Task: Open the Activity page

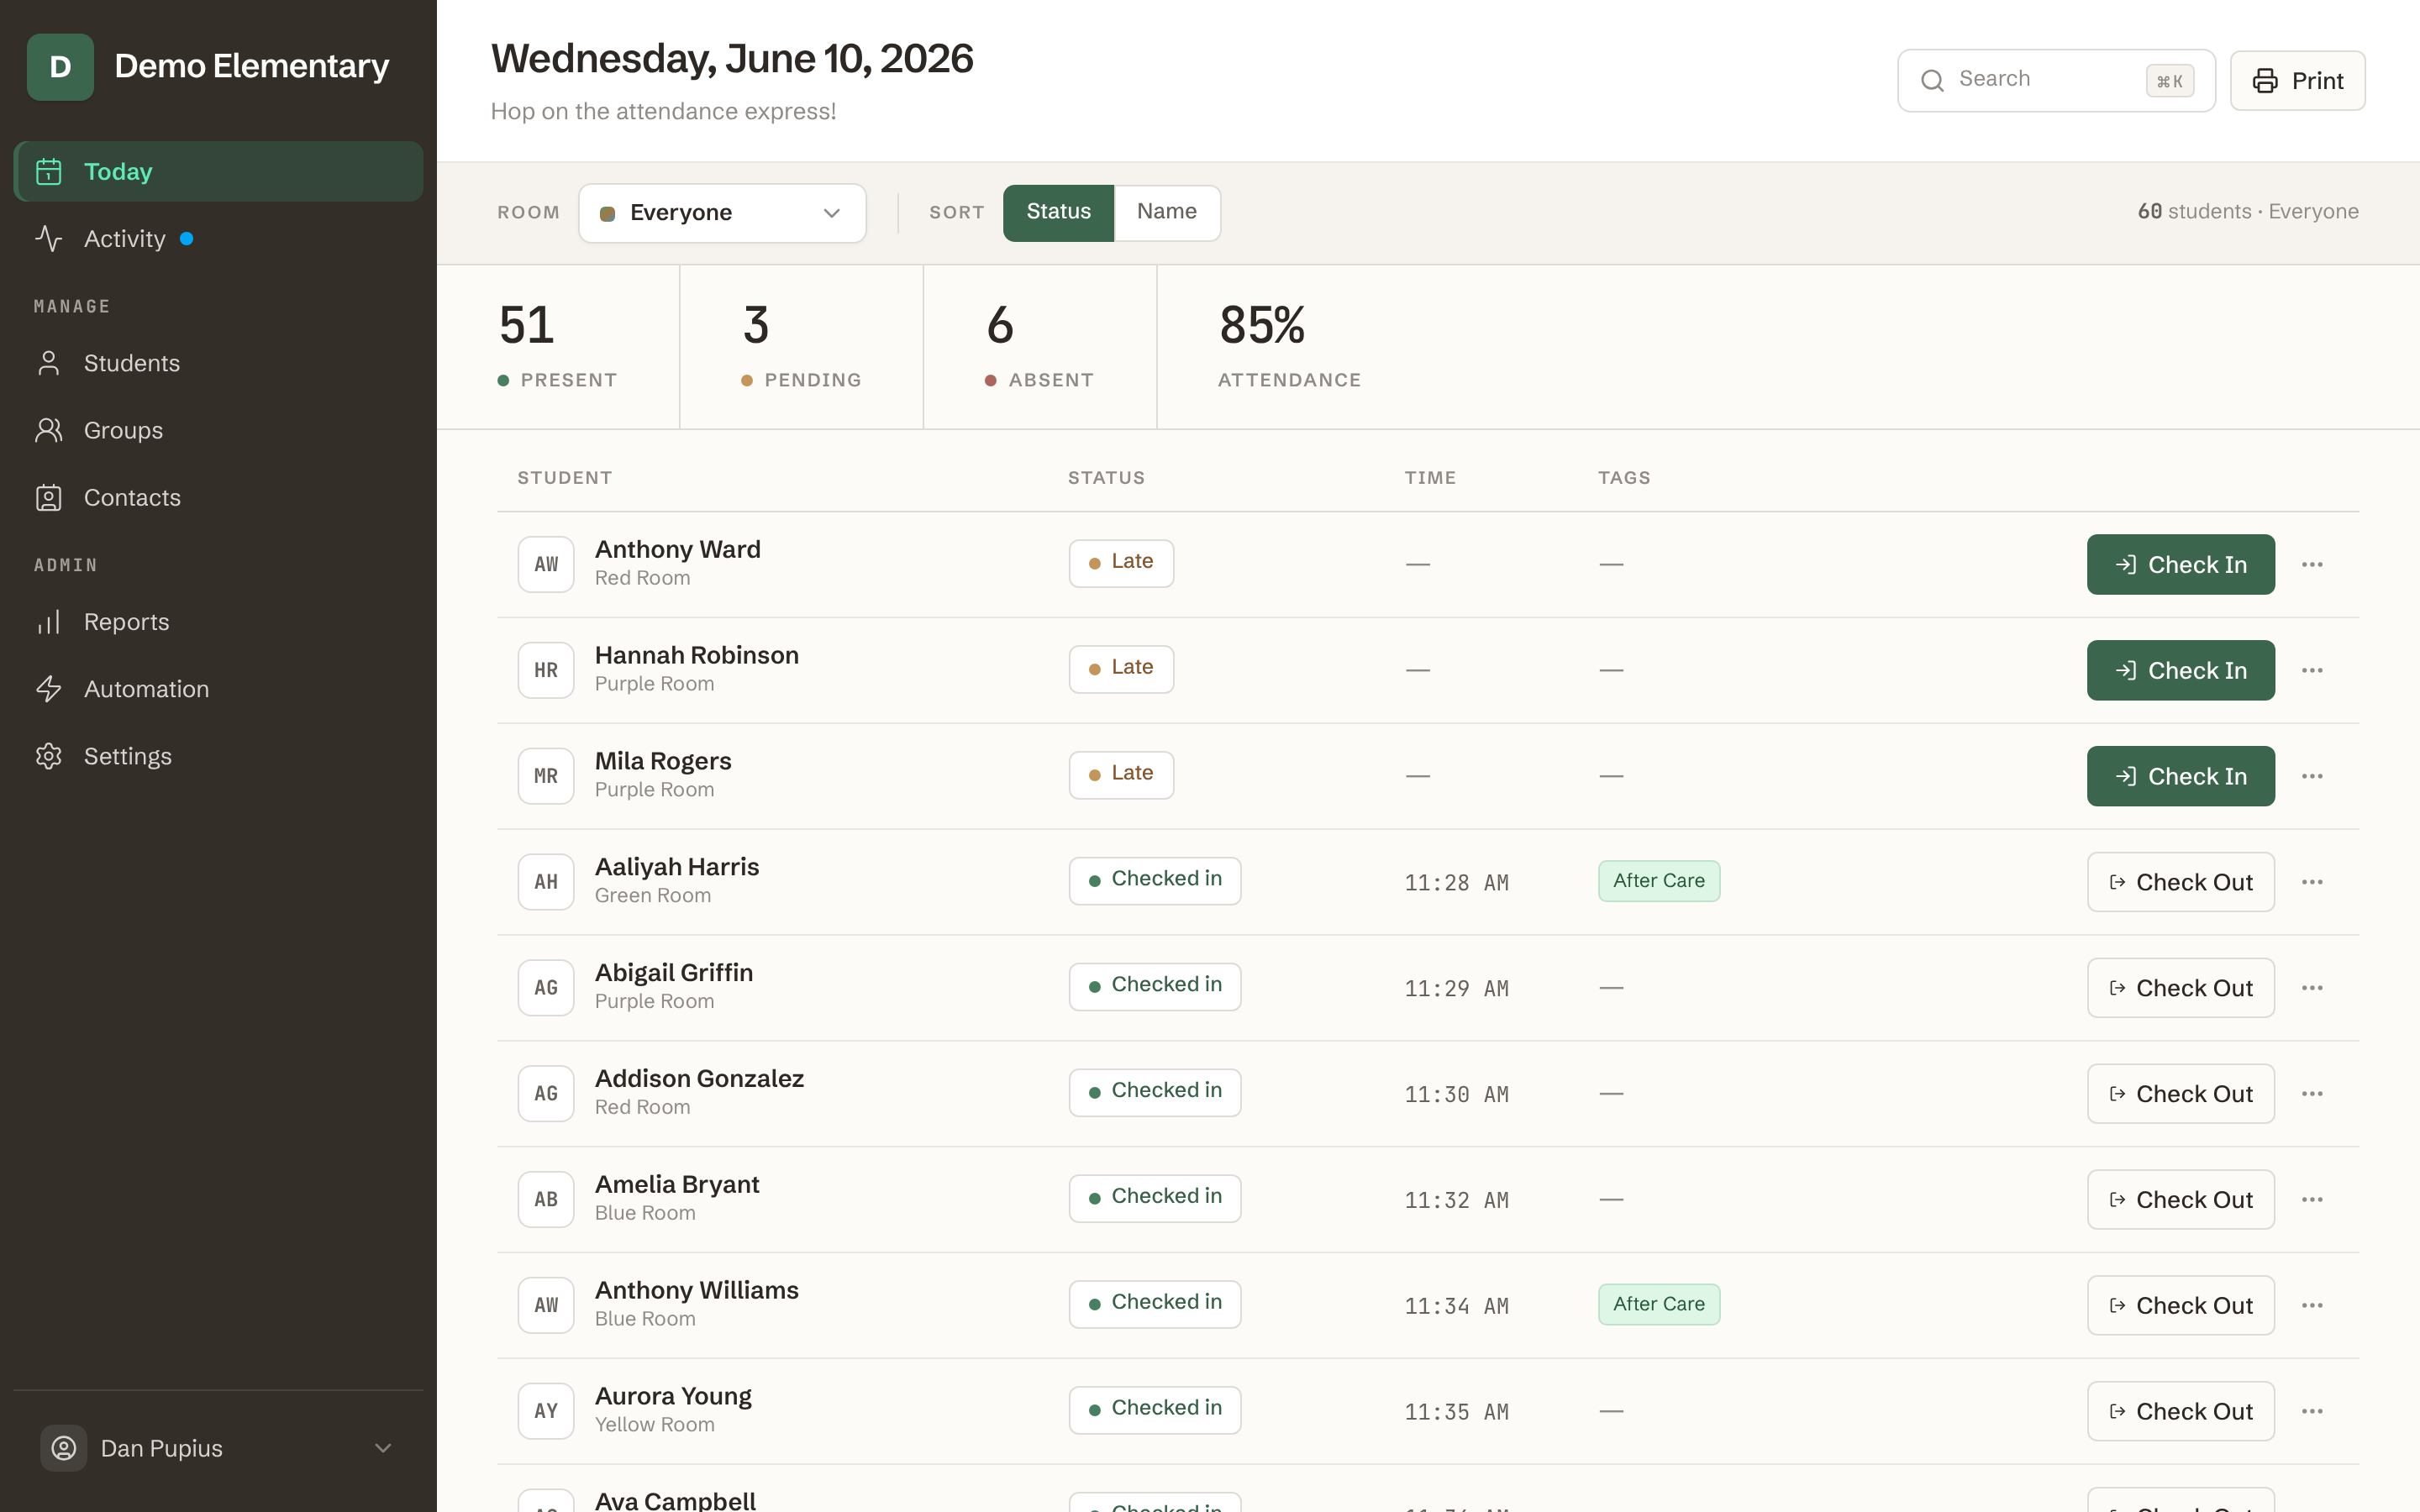Action: pyautogui.click(x=218, y=239)
